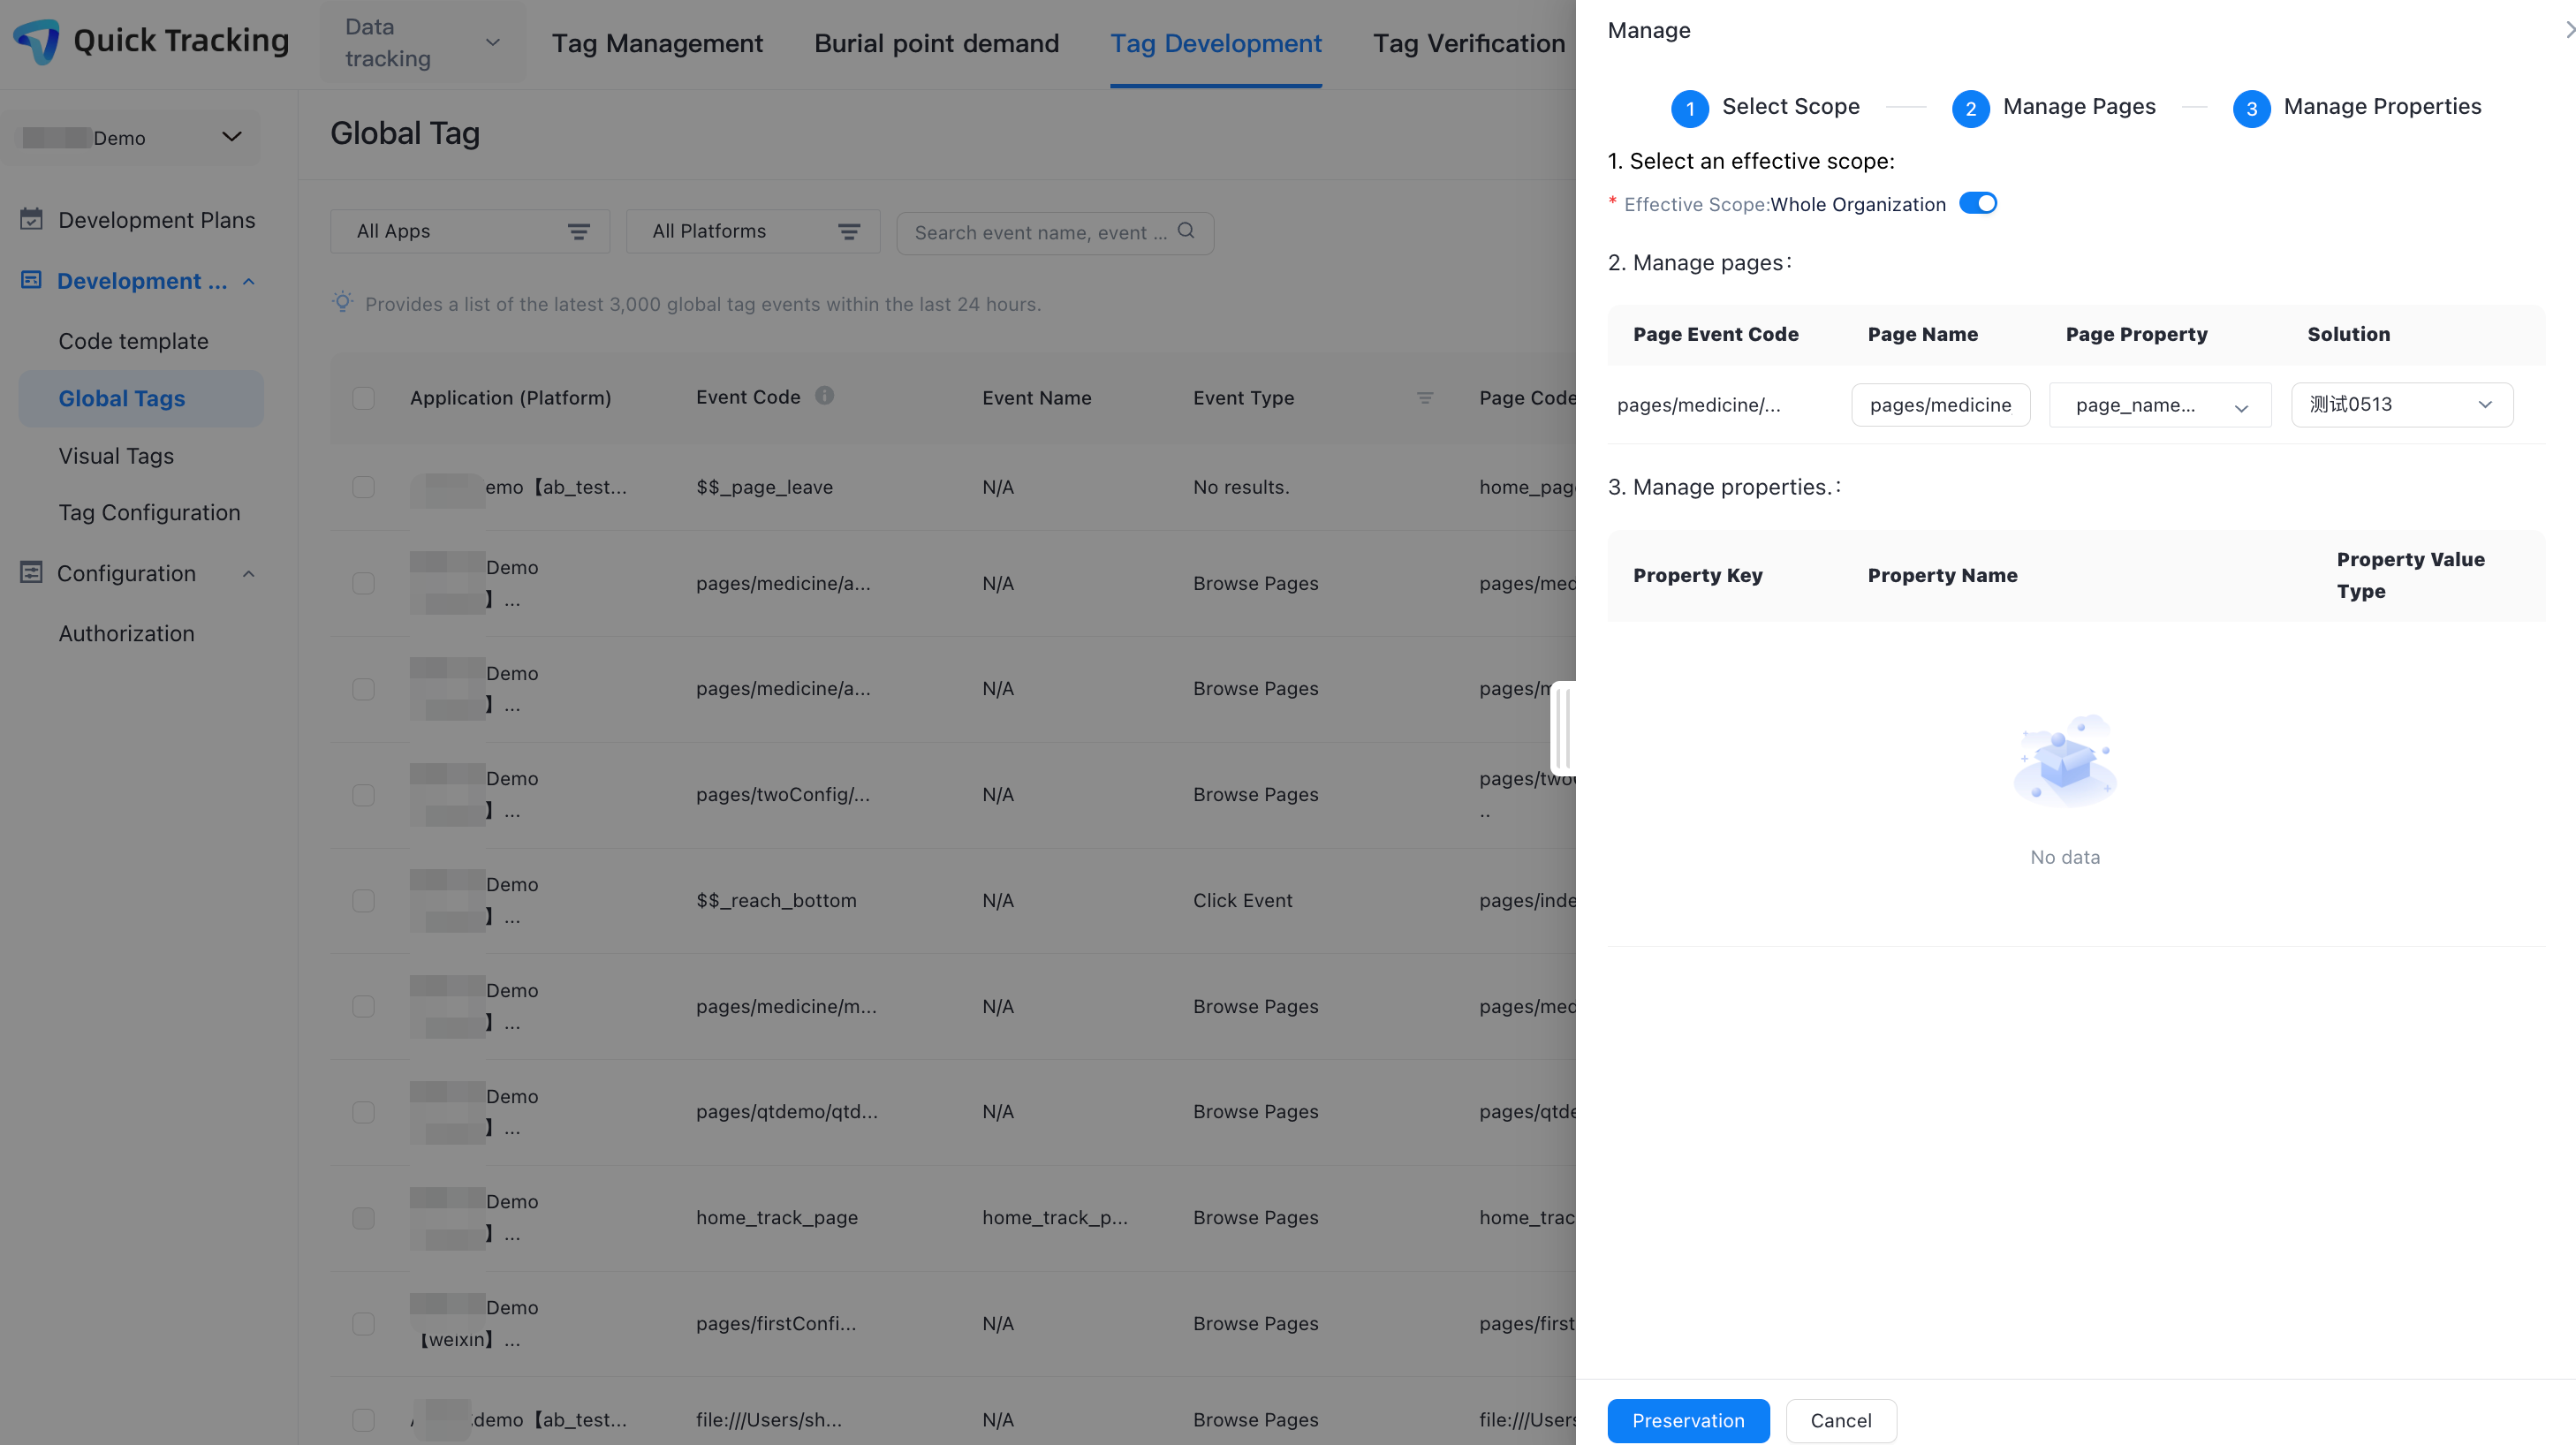
Task: Click the Page Name input field
Action: pyautogui.click(x=1940, y=405)
